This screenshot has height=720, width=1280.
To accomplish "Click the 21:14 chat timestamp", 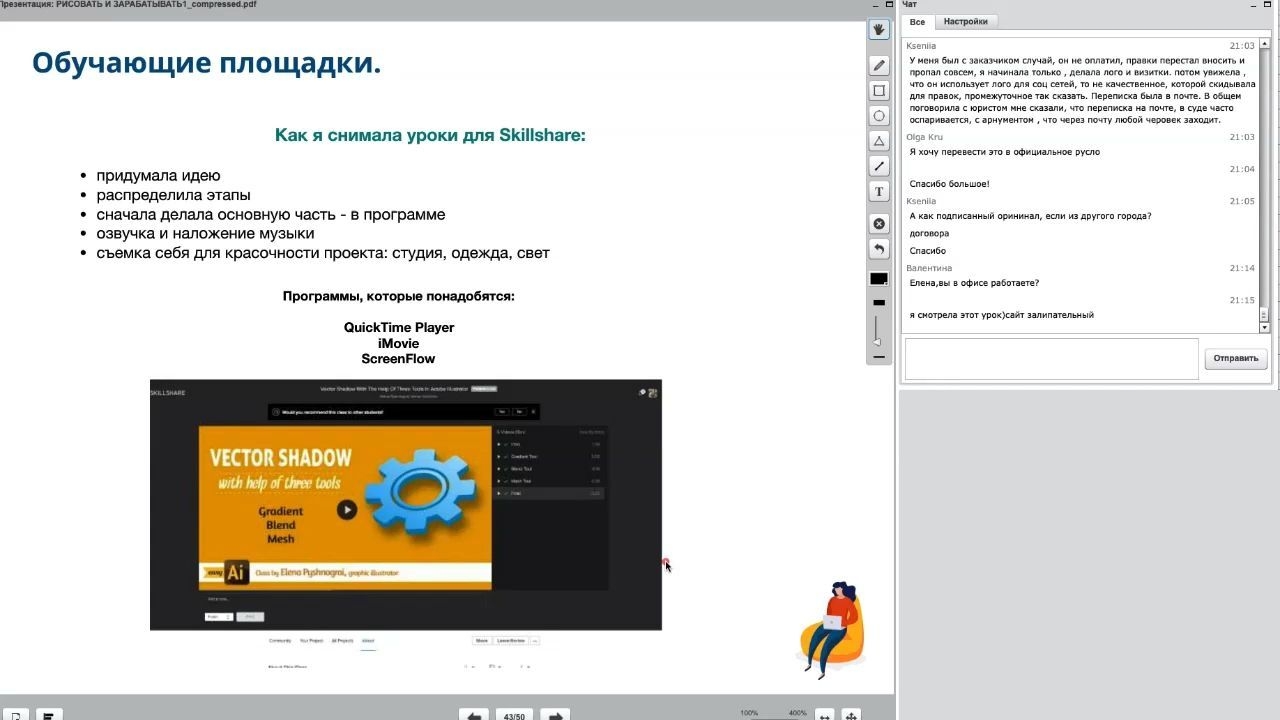I will [x=1242, y=269].
